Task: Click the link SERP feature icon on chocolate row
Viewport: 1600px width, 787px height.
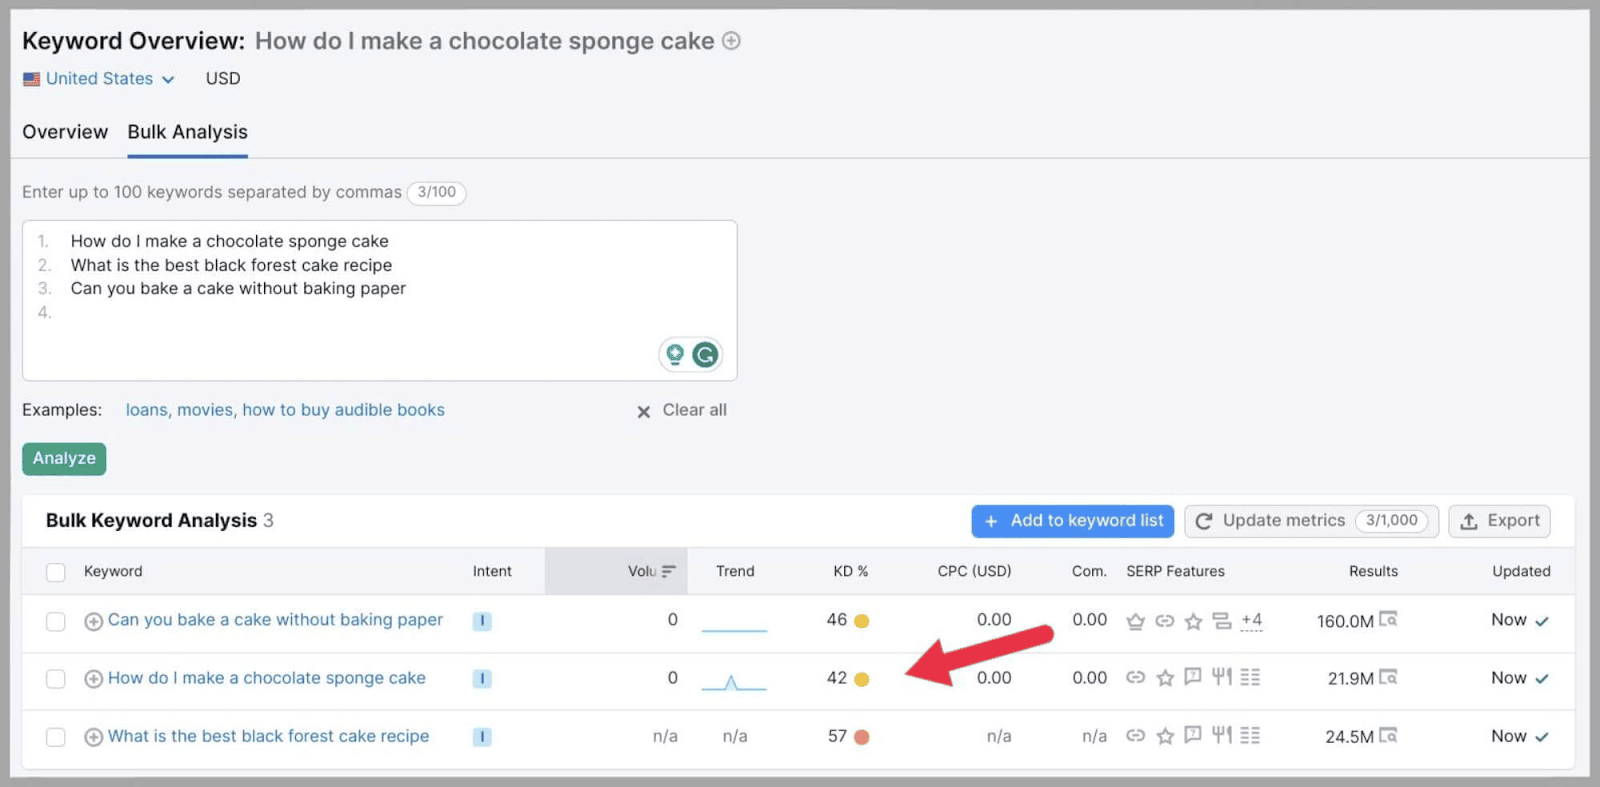Action: click(x=1137, y=678)
